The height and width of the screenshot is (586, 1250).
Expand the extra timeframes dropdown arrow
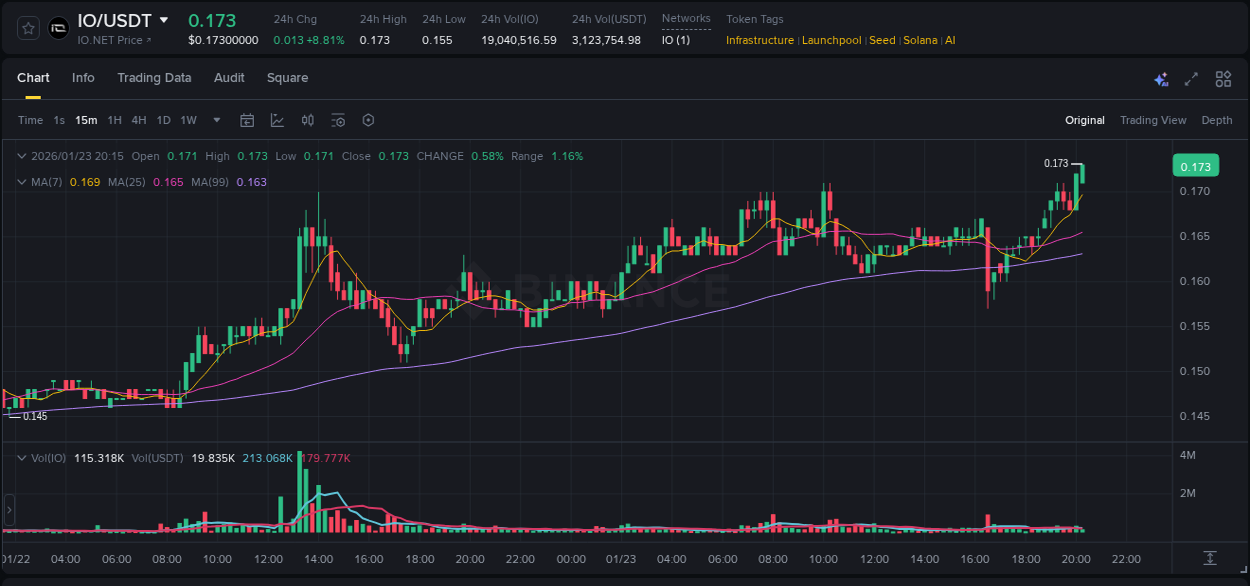coord(215,120)
